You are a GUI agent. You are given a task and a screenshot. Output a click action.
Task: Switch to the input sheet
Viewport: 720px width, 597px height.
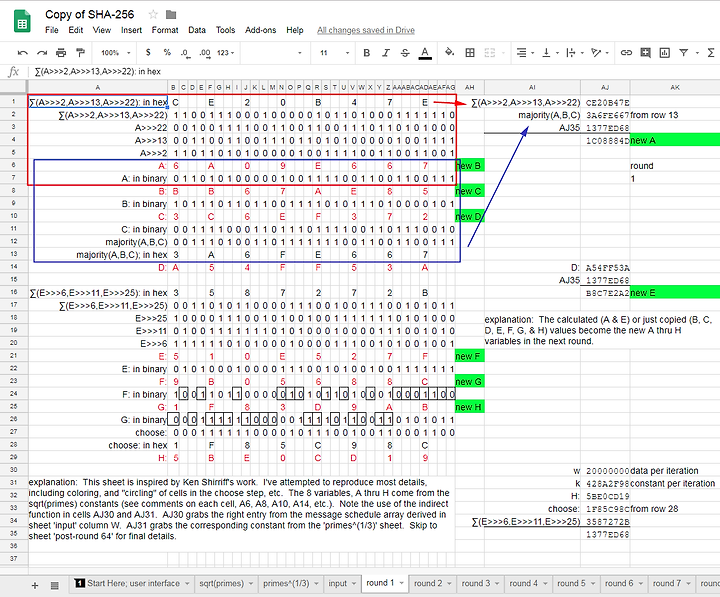coord(342,583)
